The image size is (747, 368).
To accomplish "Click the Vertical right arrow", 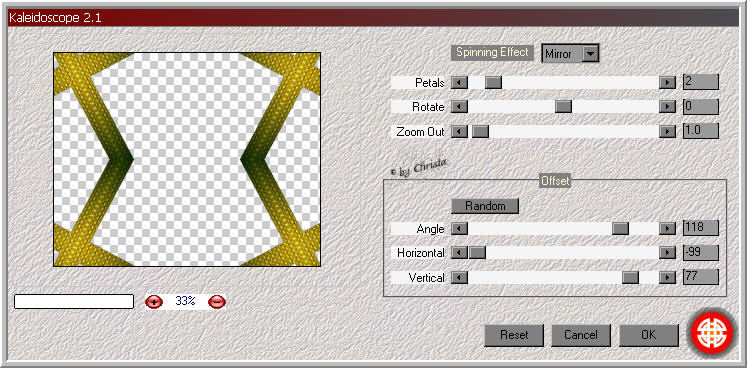I will (x=667, y=277).
